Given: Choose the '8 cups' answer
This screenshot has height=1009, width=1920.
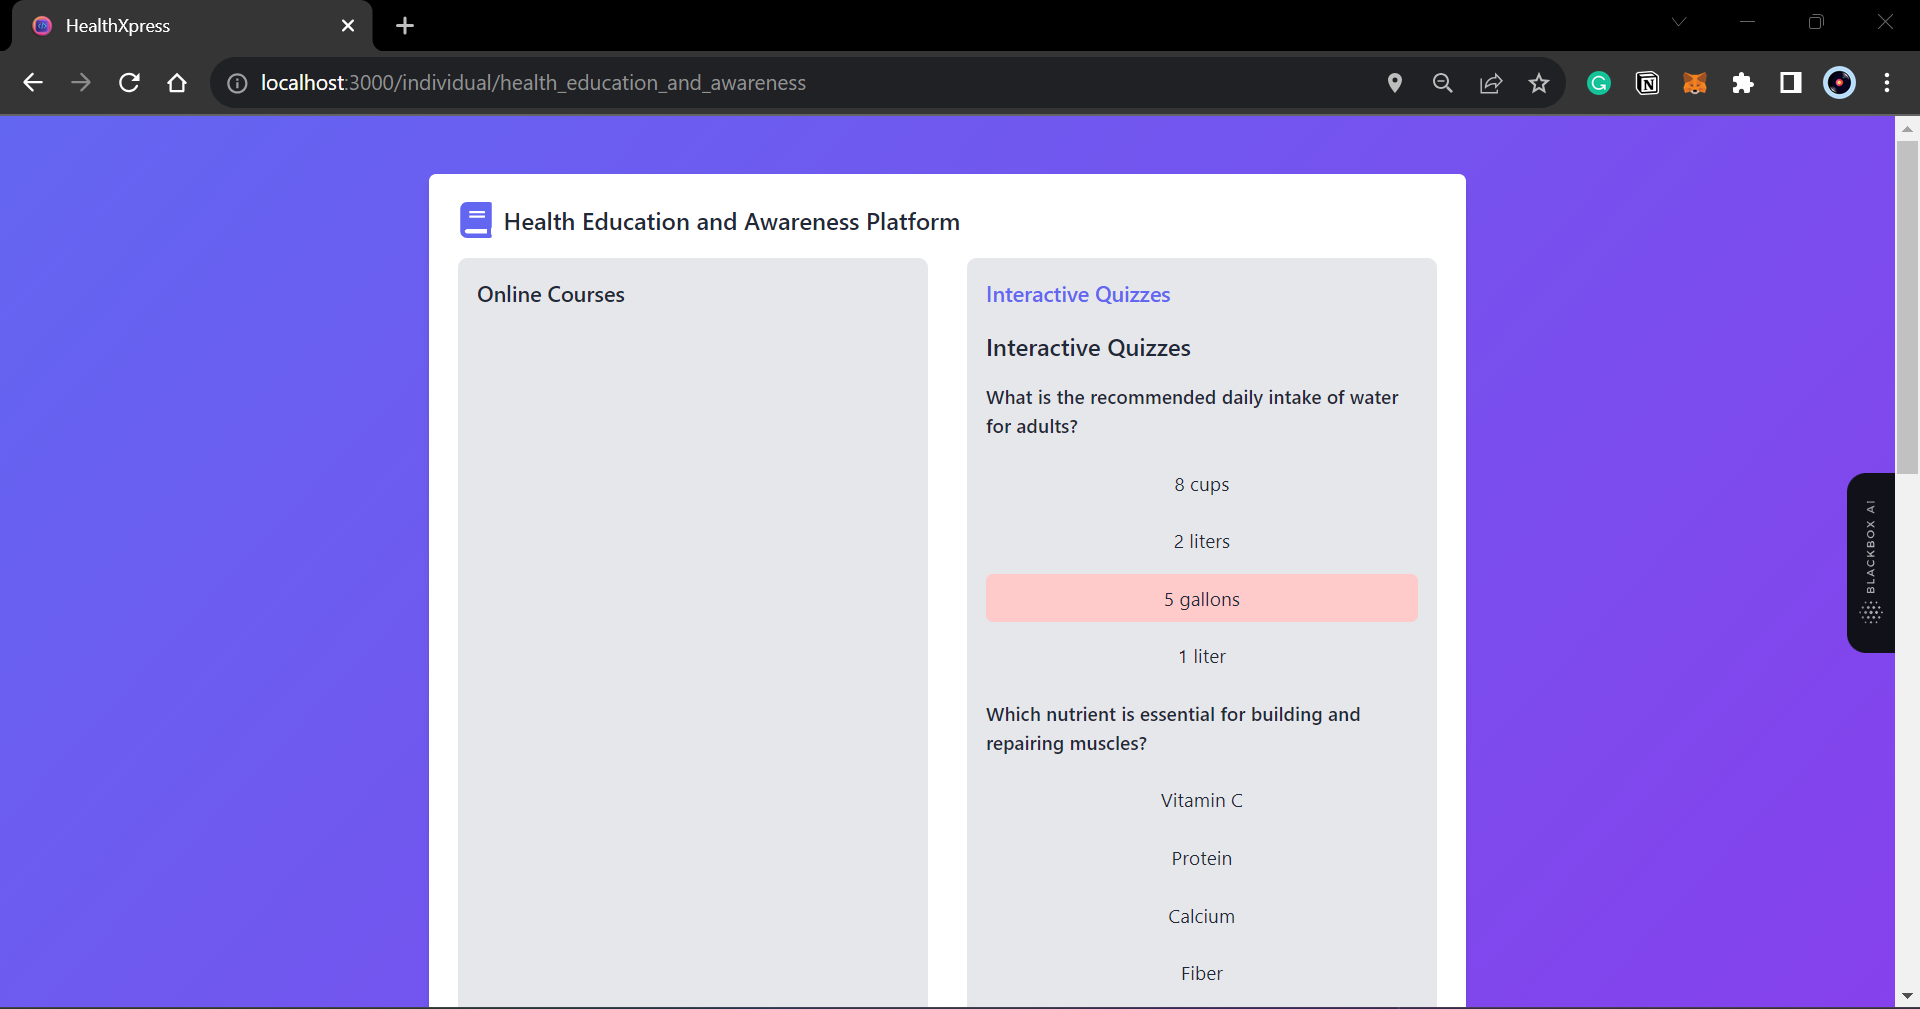Looking at the screenshot, I should pyautogui.click(x=1202, y=485).
